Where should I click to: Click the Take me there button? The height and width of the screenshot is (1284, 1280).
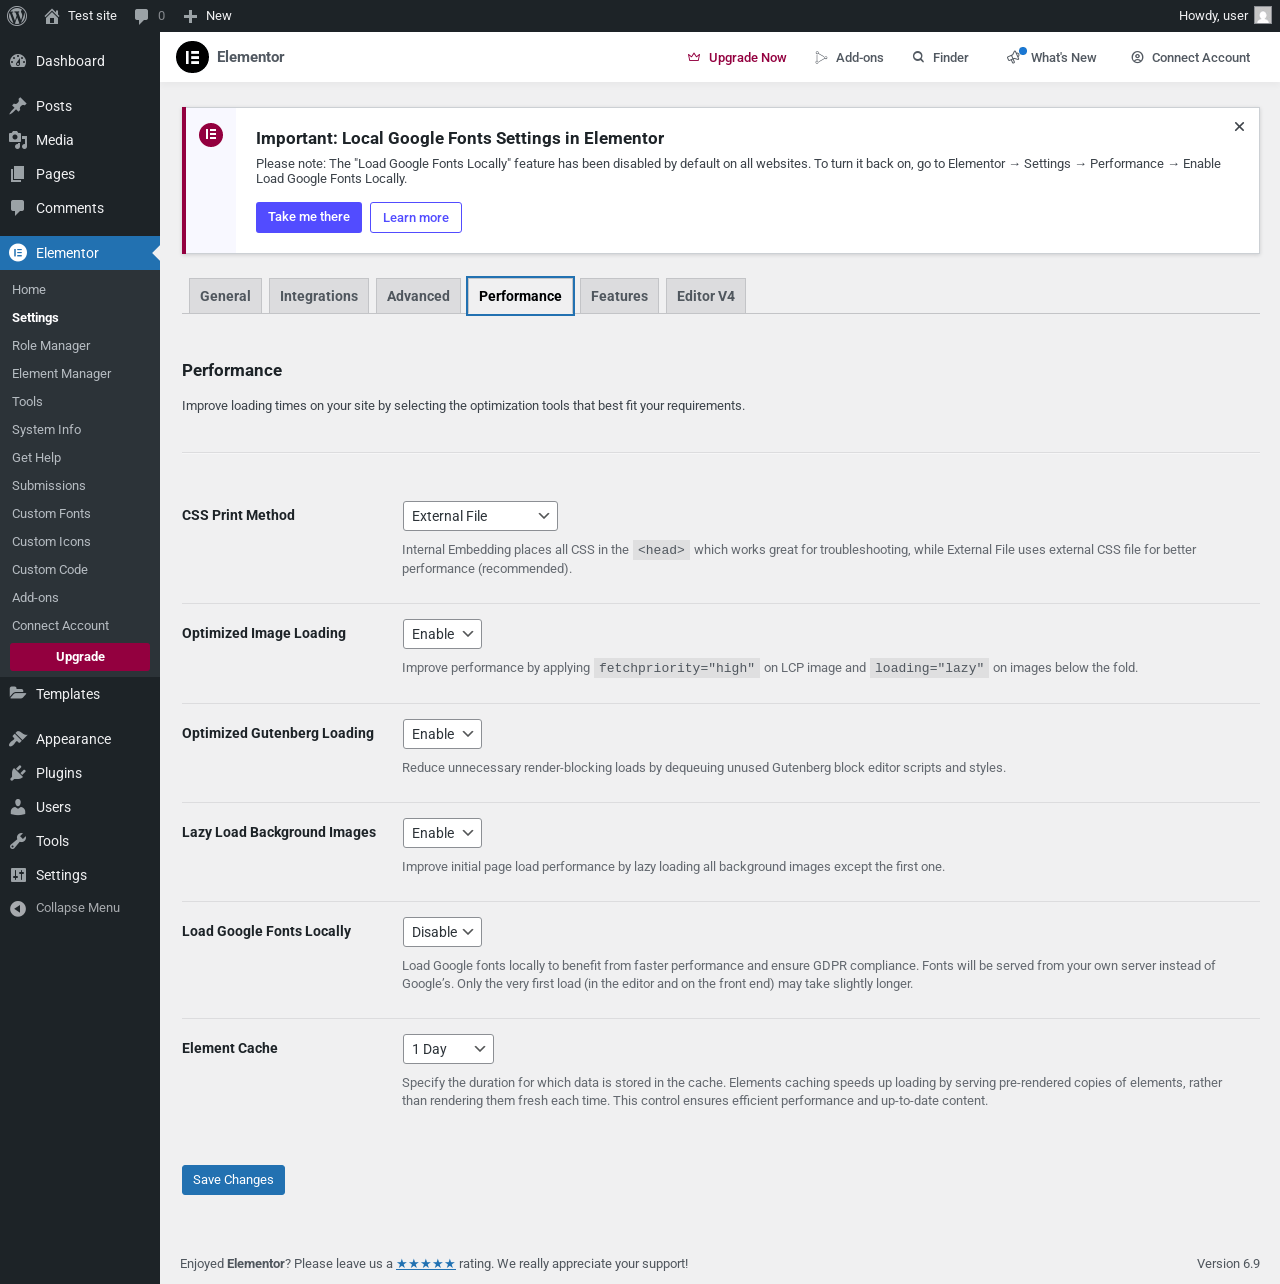(x=309, y=217)
